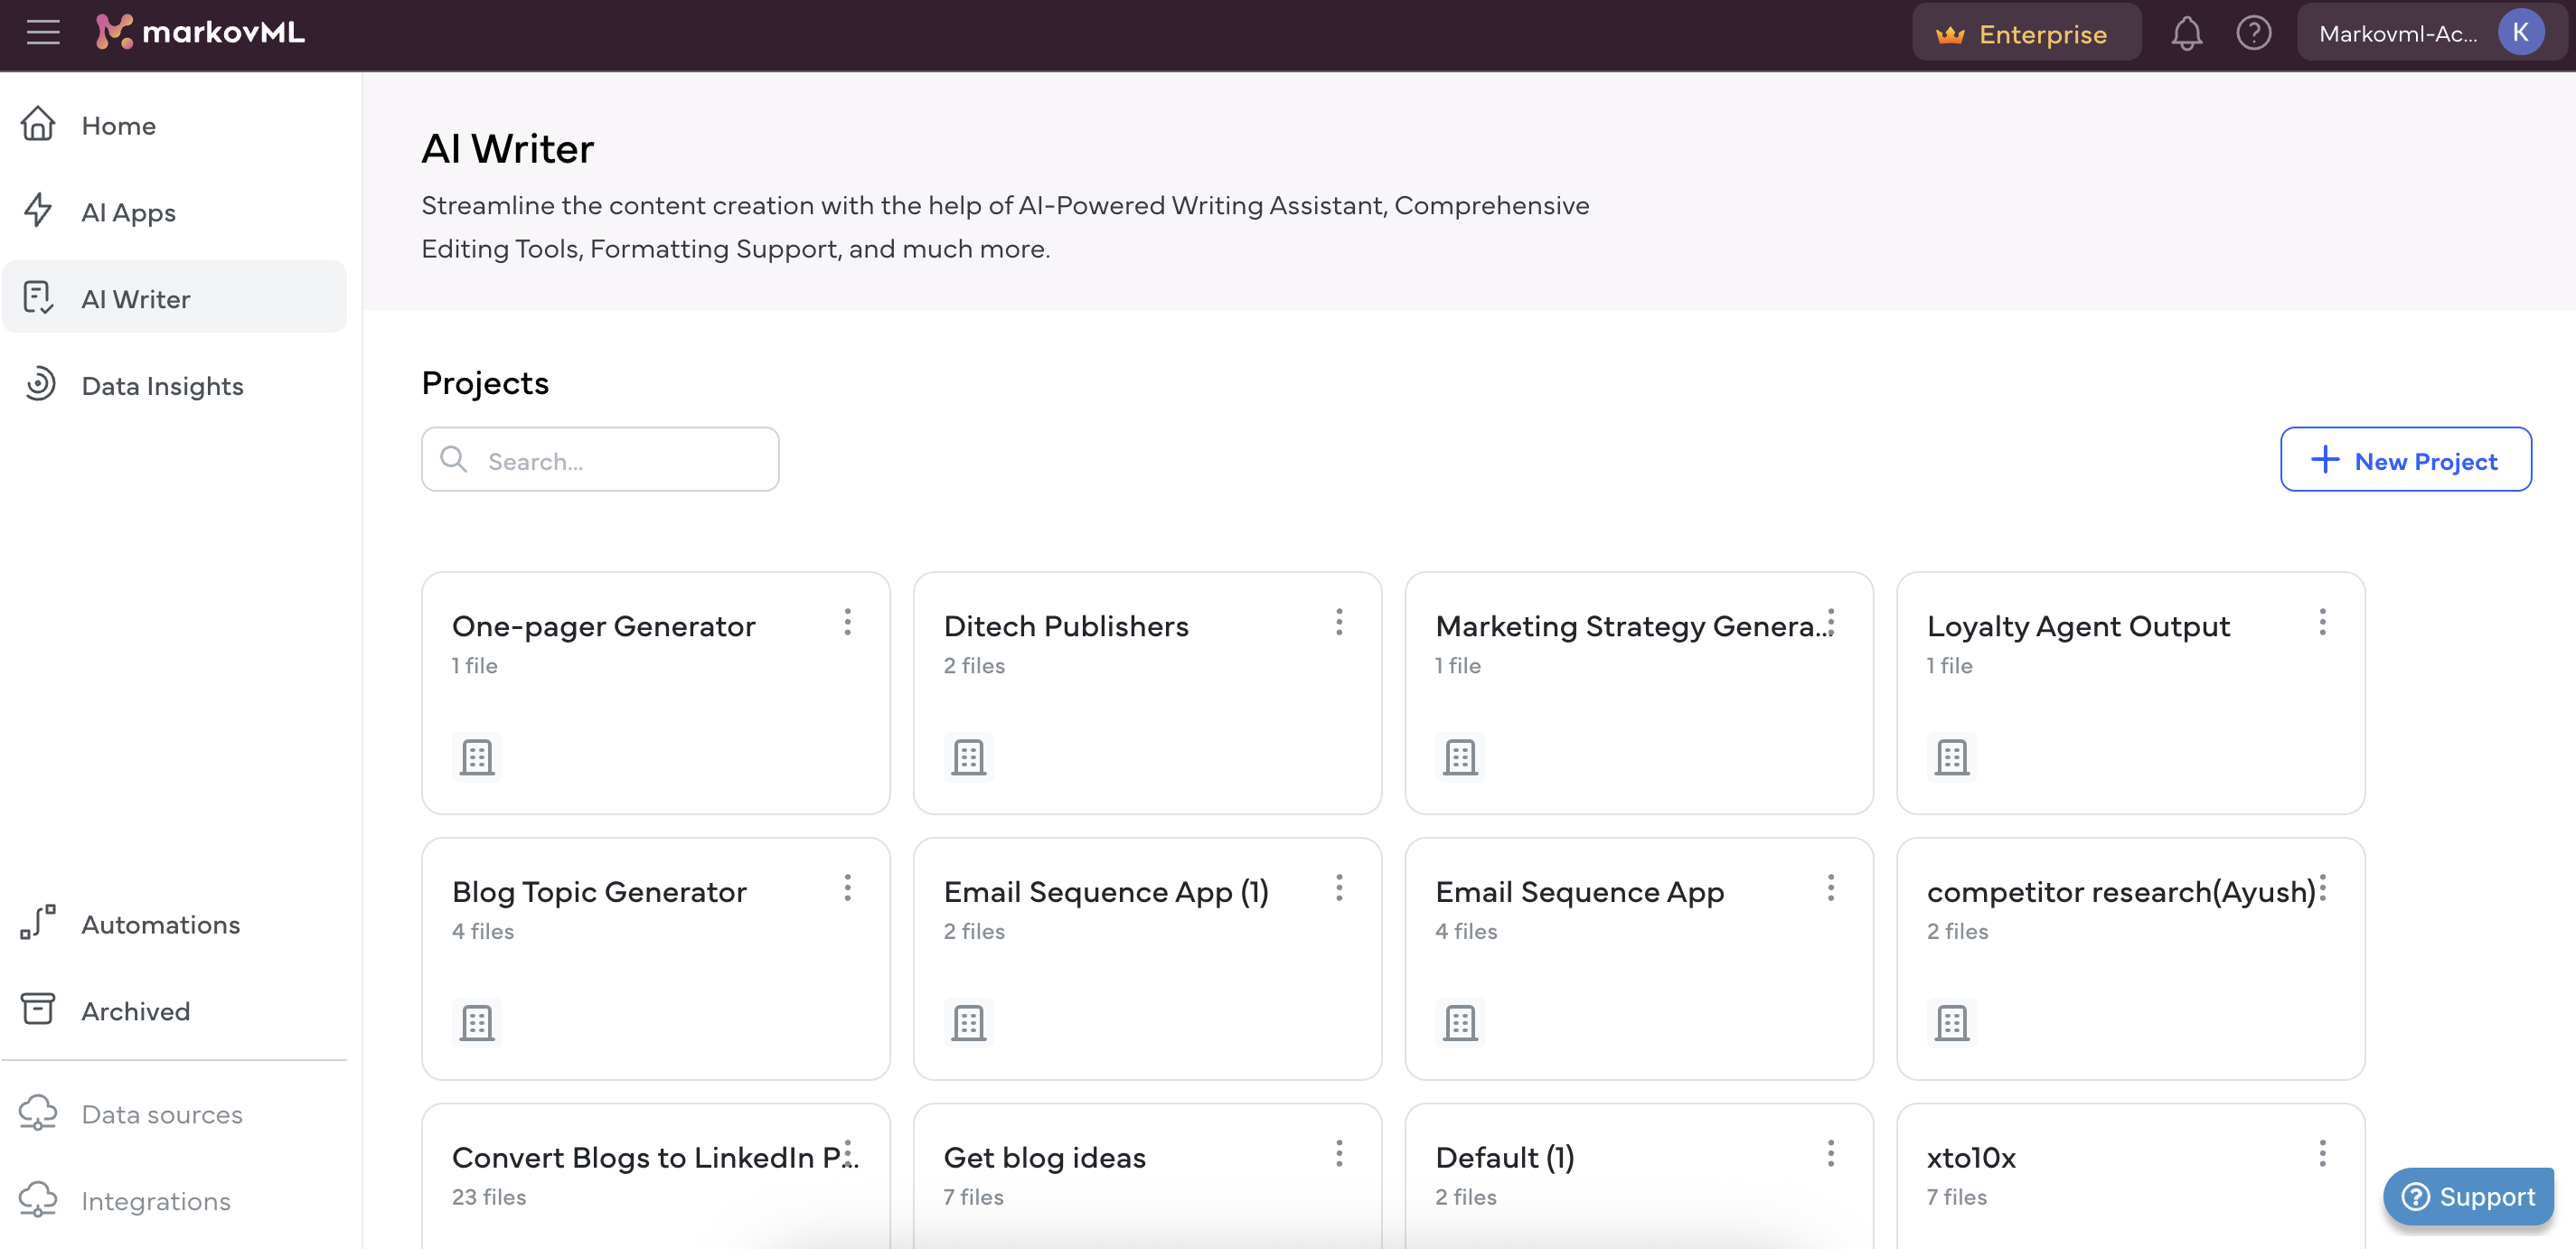Open the hamburger menu icon
The height and width of the screenshot is (1249, 2576).
point(43,33)
